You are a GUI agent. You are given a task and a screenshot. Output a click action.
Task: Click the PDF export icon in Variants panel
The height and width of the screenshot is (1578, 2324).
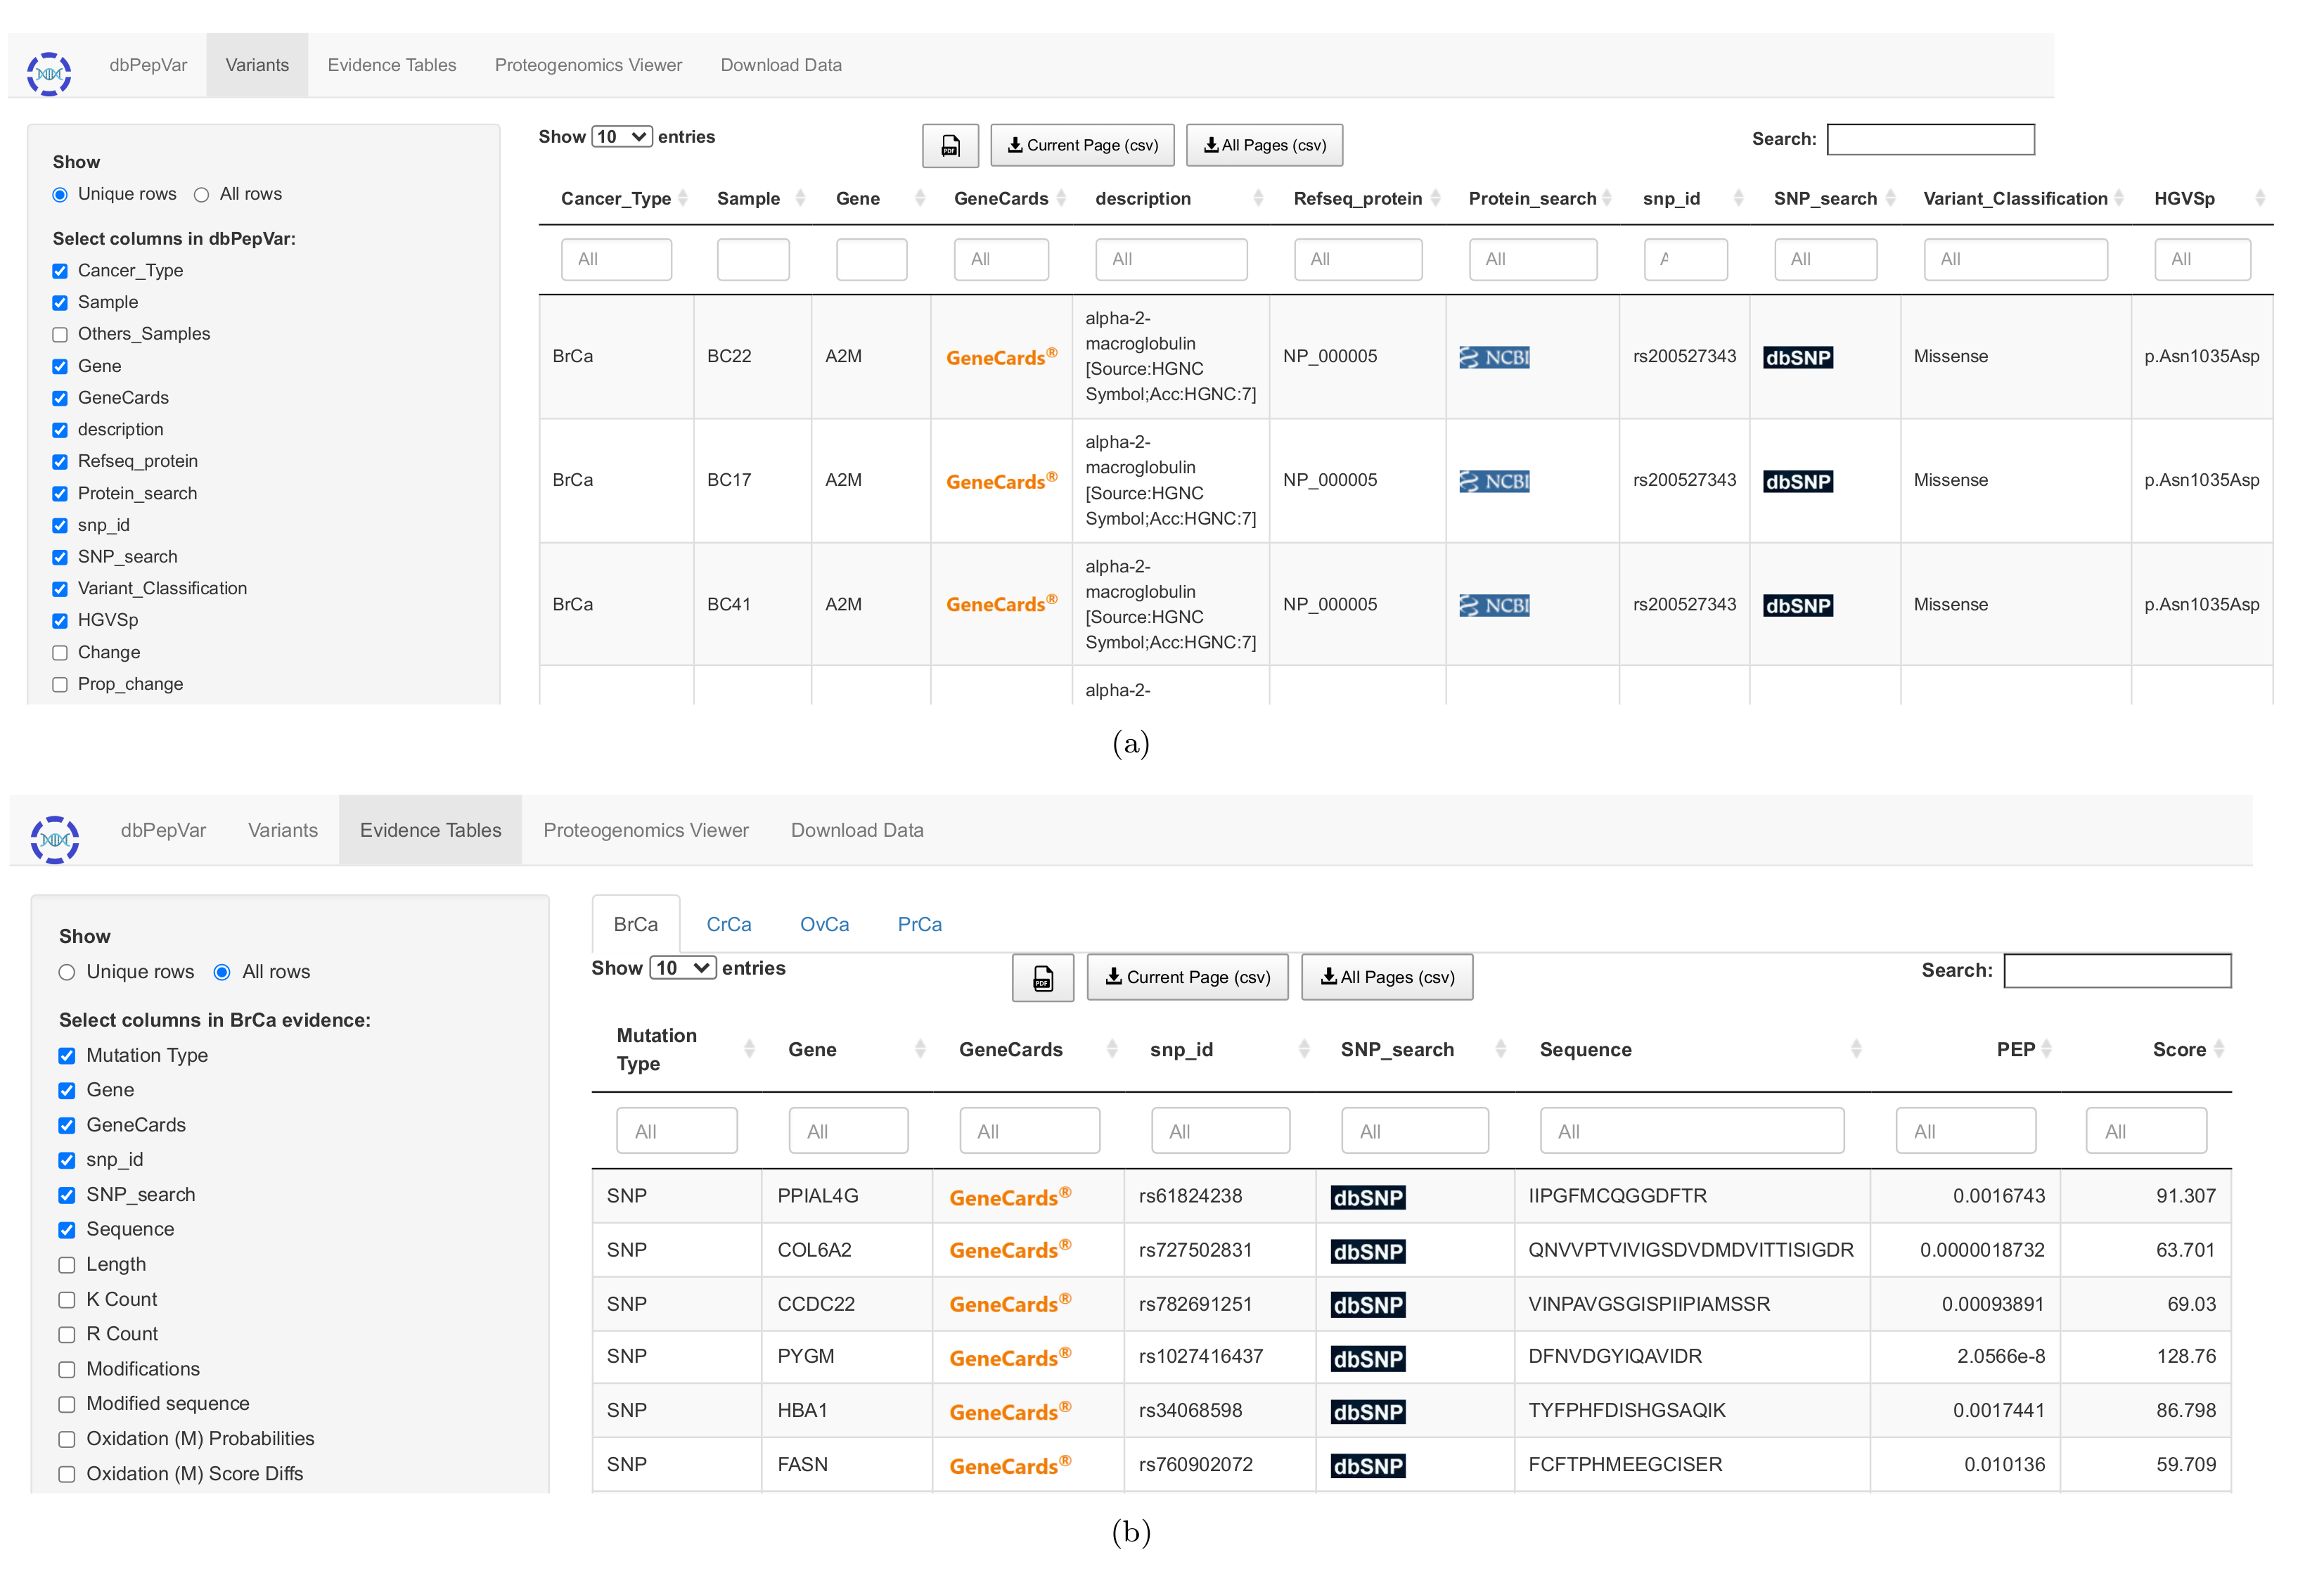pos(950,146)
